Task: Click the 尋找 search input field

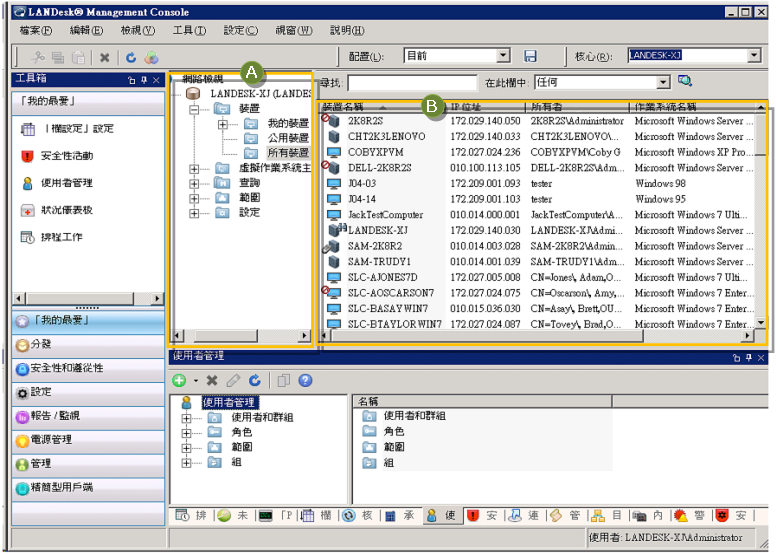Action: (x=412, y=83)
